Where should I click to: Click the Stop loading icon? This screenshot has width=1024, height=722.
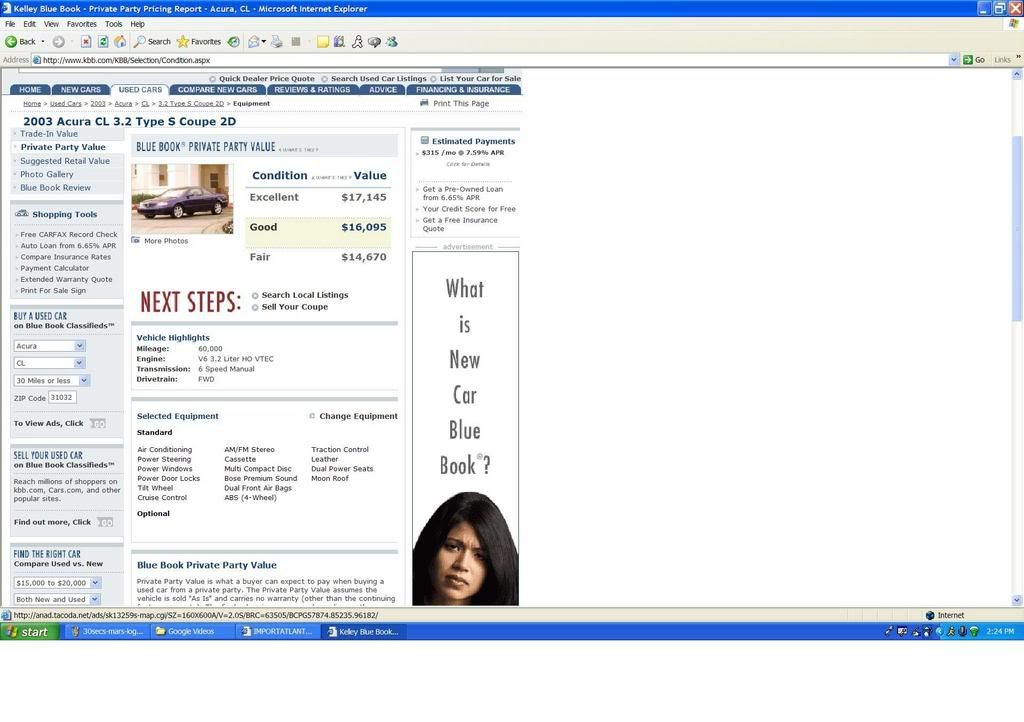tap(86, 42)
